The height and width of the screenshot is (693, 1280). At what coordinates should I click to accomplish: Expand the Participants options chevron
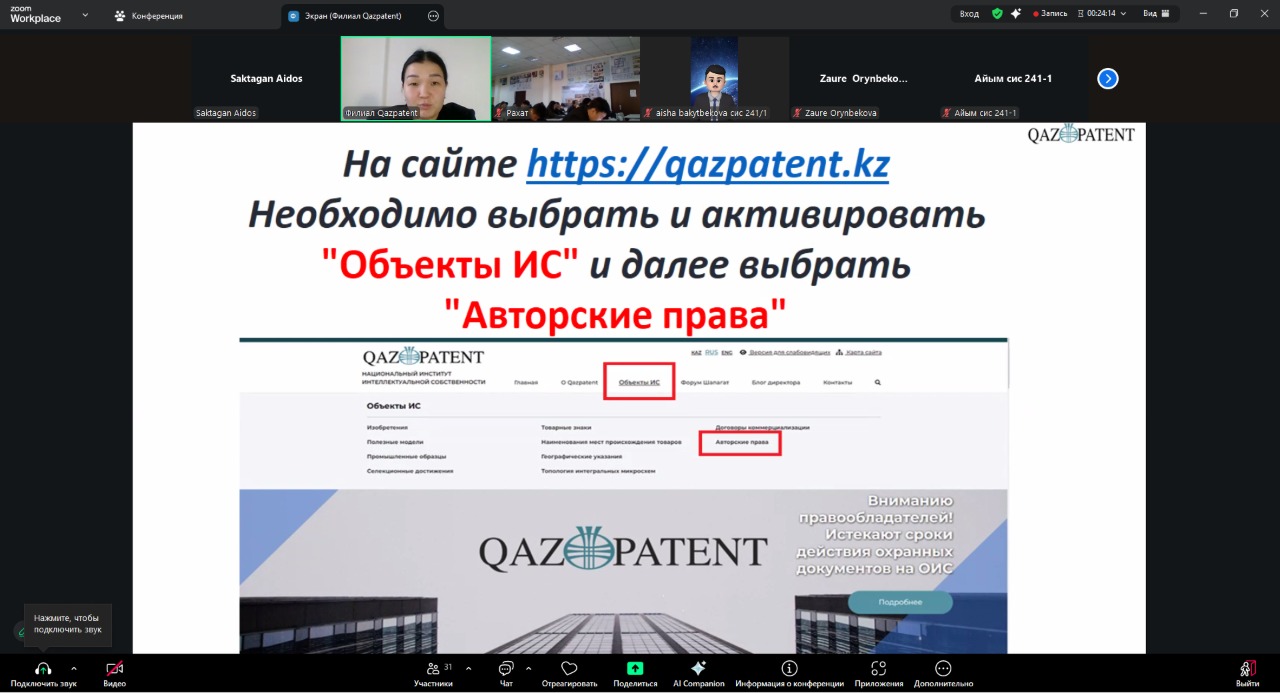point(468,668)
